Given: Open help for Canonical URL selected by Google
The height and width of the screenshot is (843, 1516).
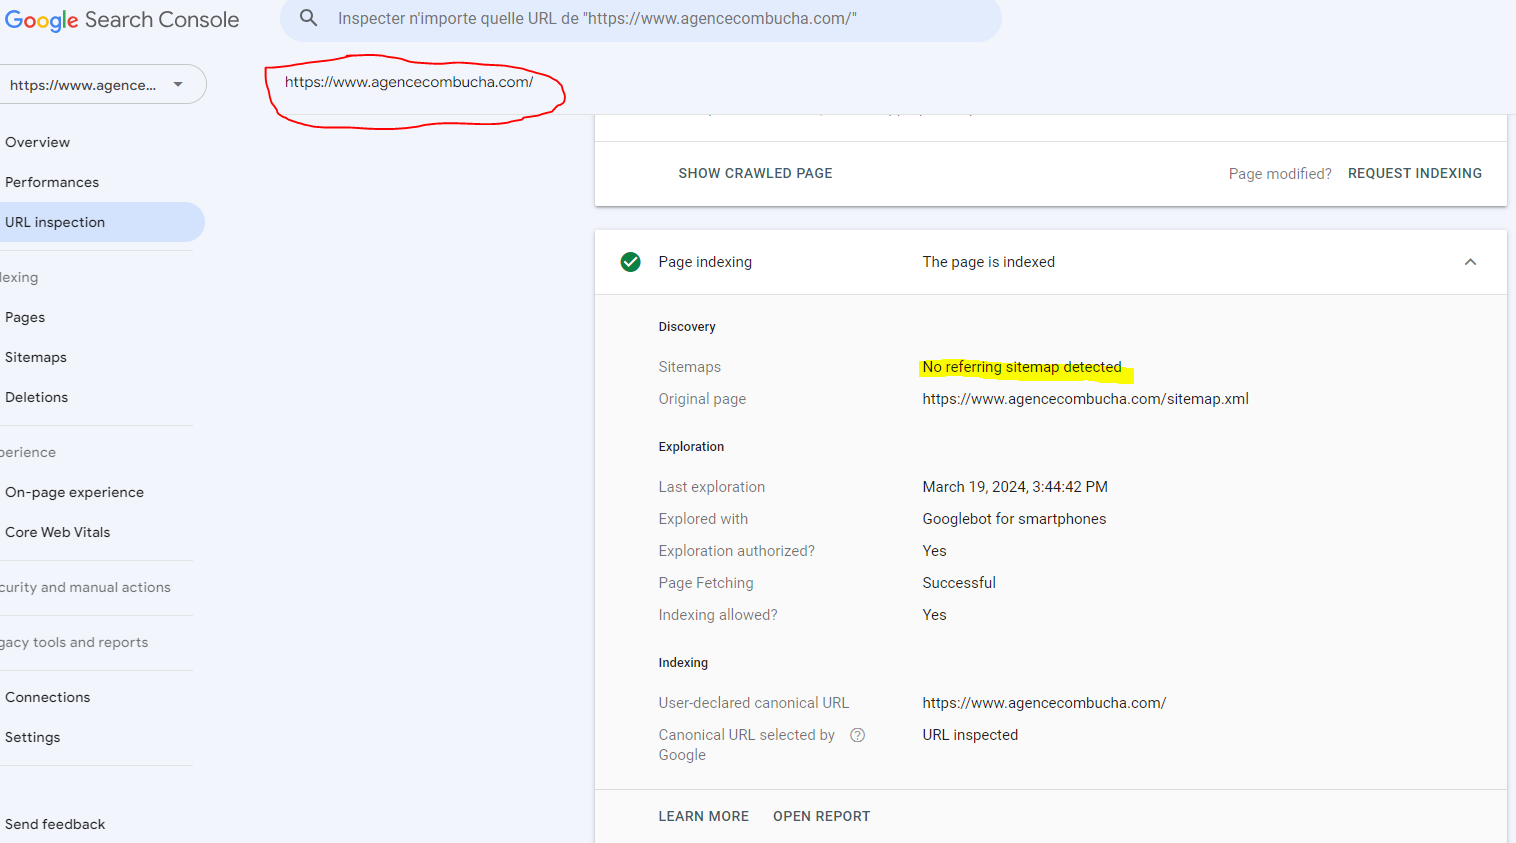Looking at the screenshot, I should (857, 735).
